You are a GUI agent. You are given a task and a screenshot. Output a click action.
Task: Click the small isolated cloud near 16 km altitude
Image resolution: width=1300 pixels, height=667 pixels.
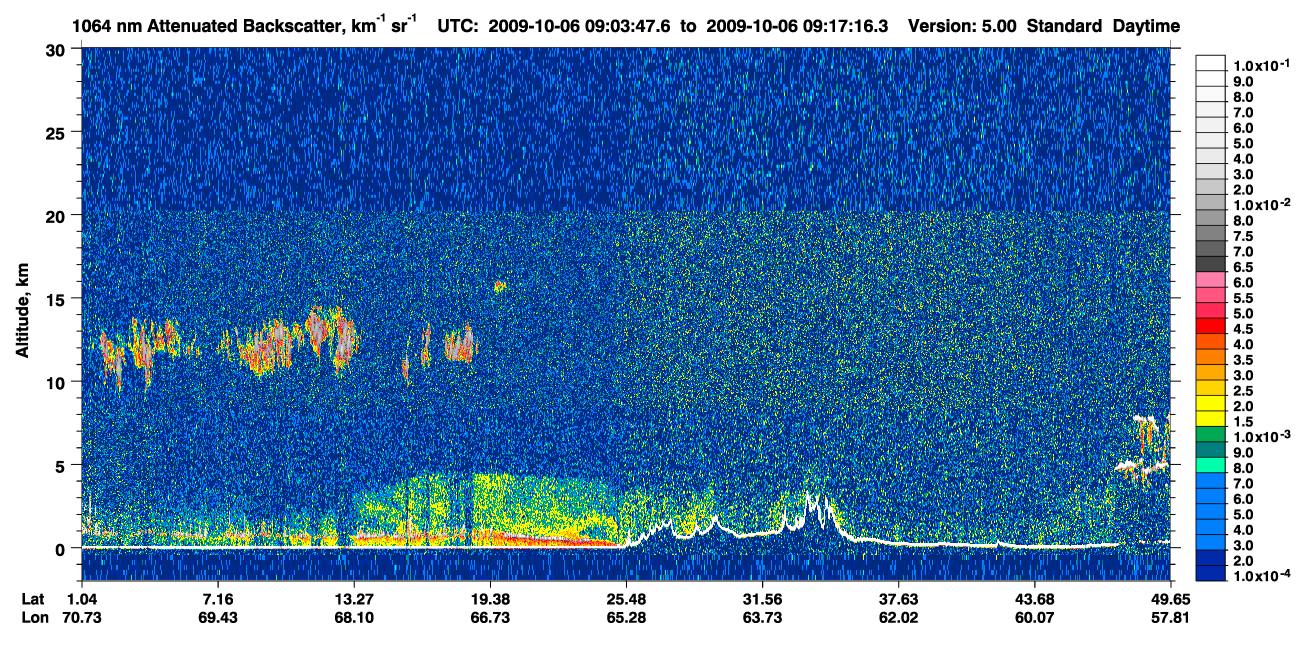click(x=499, y=286)
